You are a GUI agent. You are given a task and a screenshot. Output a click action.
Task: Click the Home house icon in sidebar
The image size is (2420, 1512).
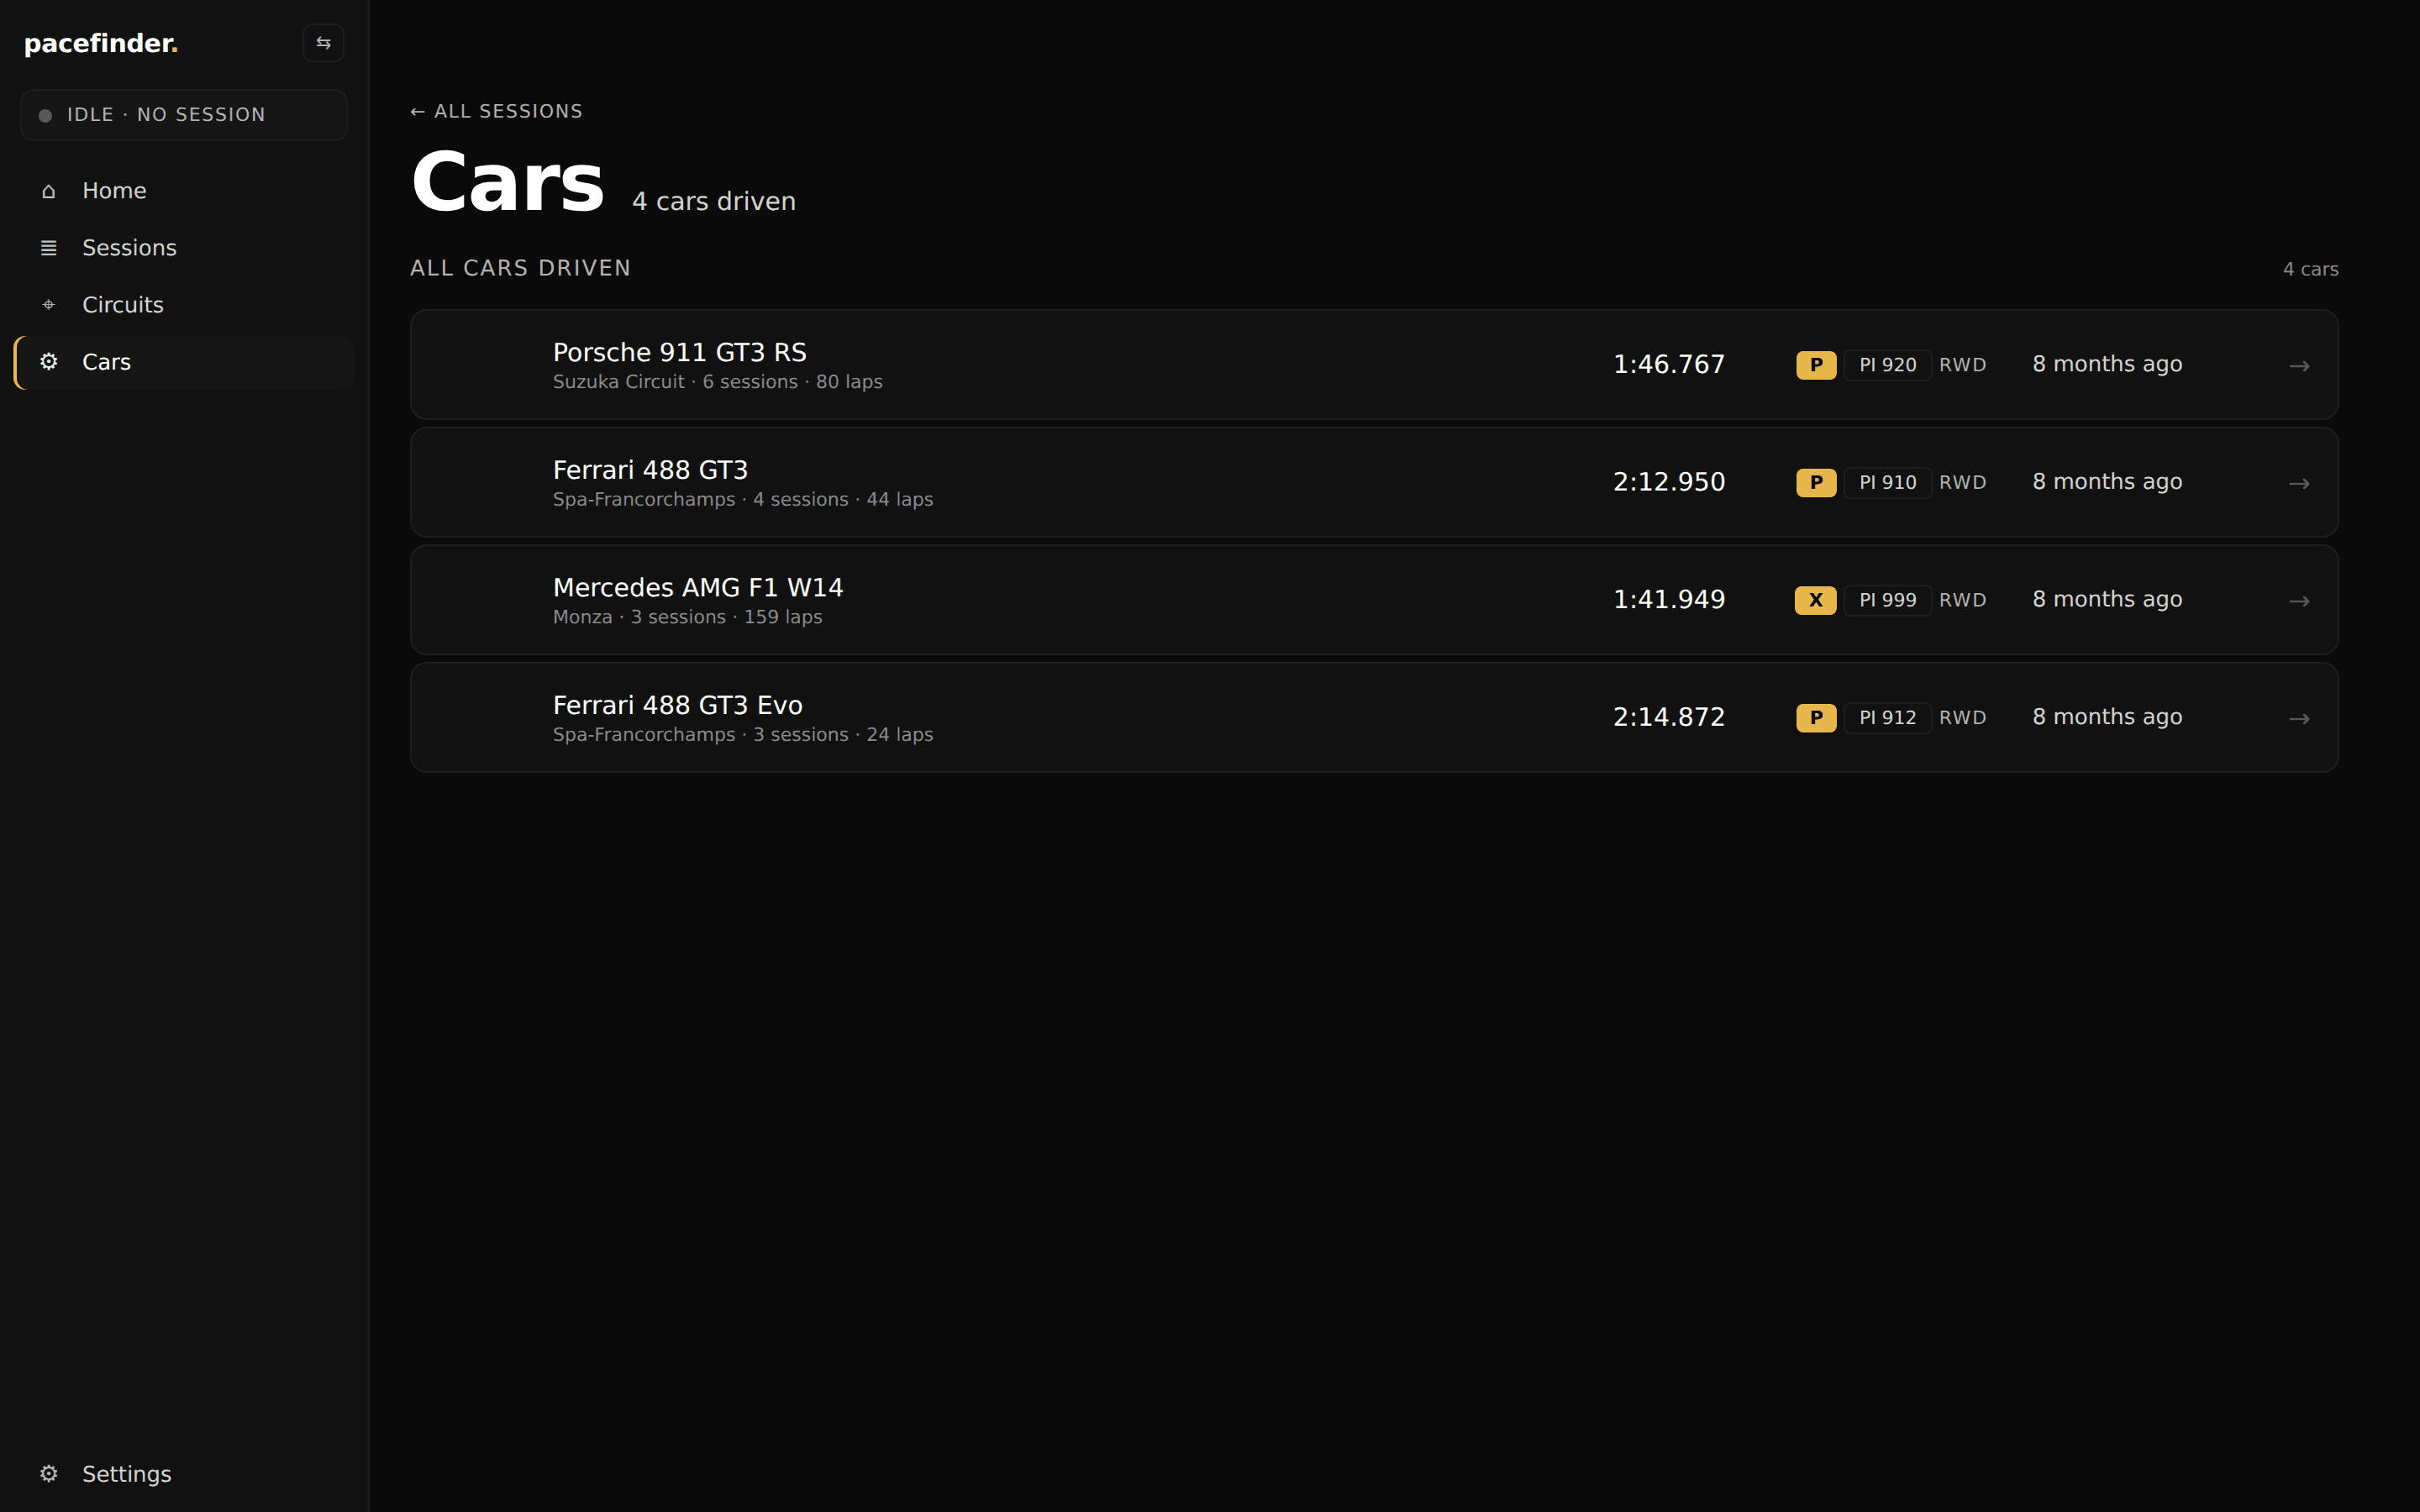tap(48, 191)
